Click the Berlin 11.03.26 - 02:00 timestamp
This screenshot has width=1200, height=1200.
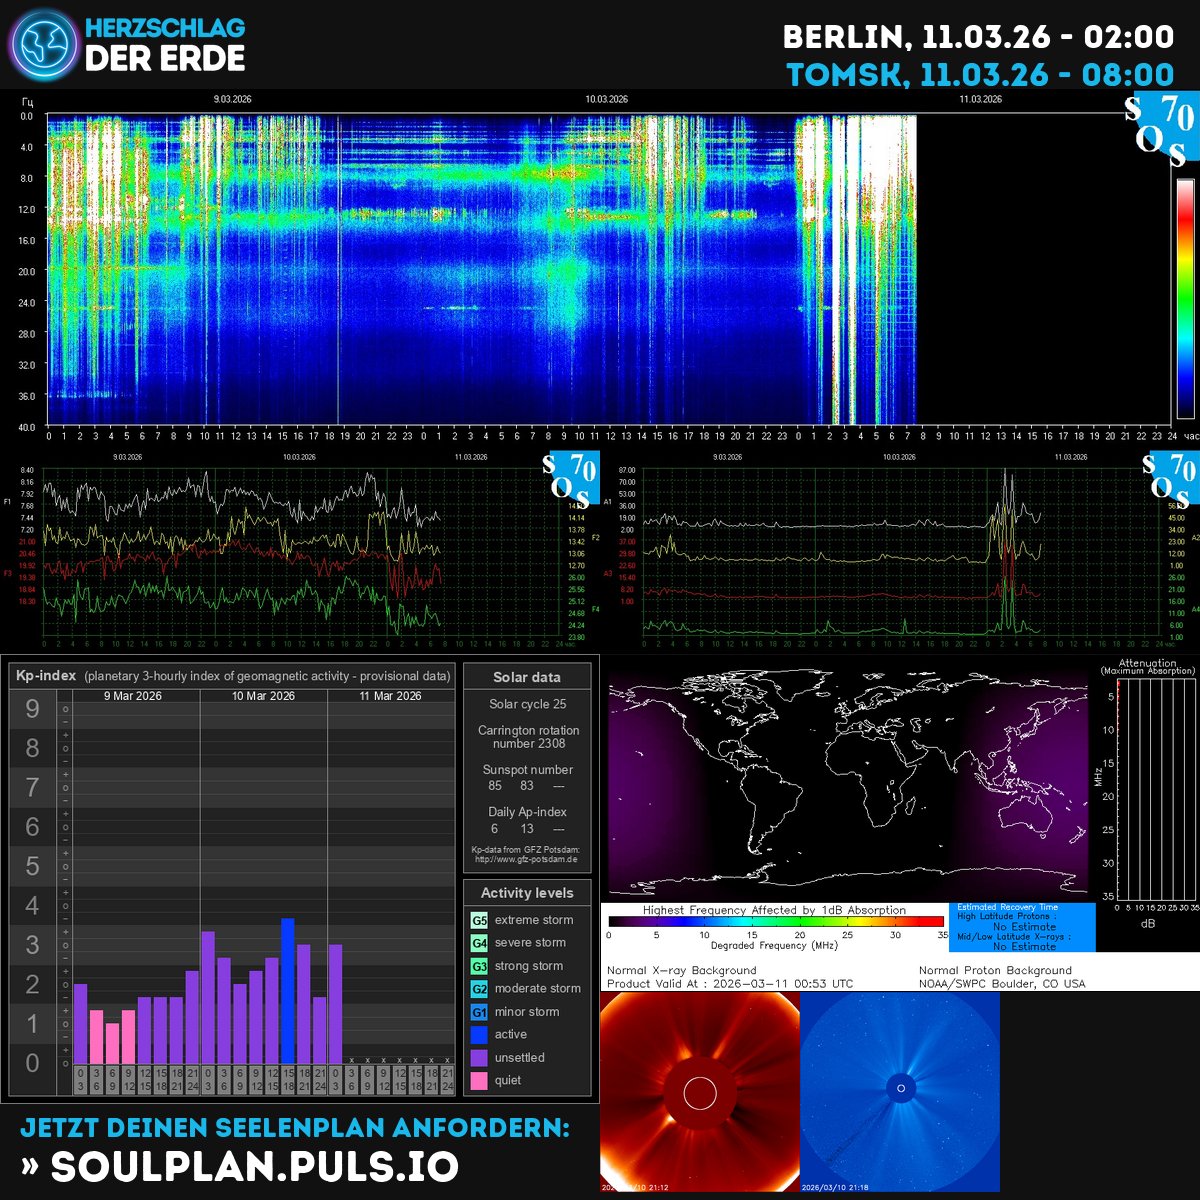979,38
